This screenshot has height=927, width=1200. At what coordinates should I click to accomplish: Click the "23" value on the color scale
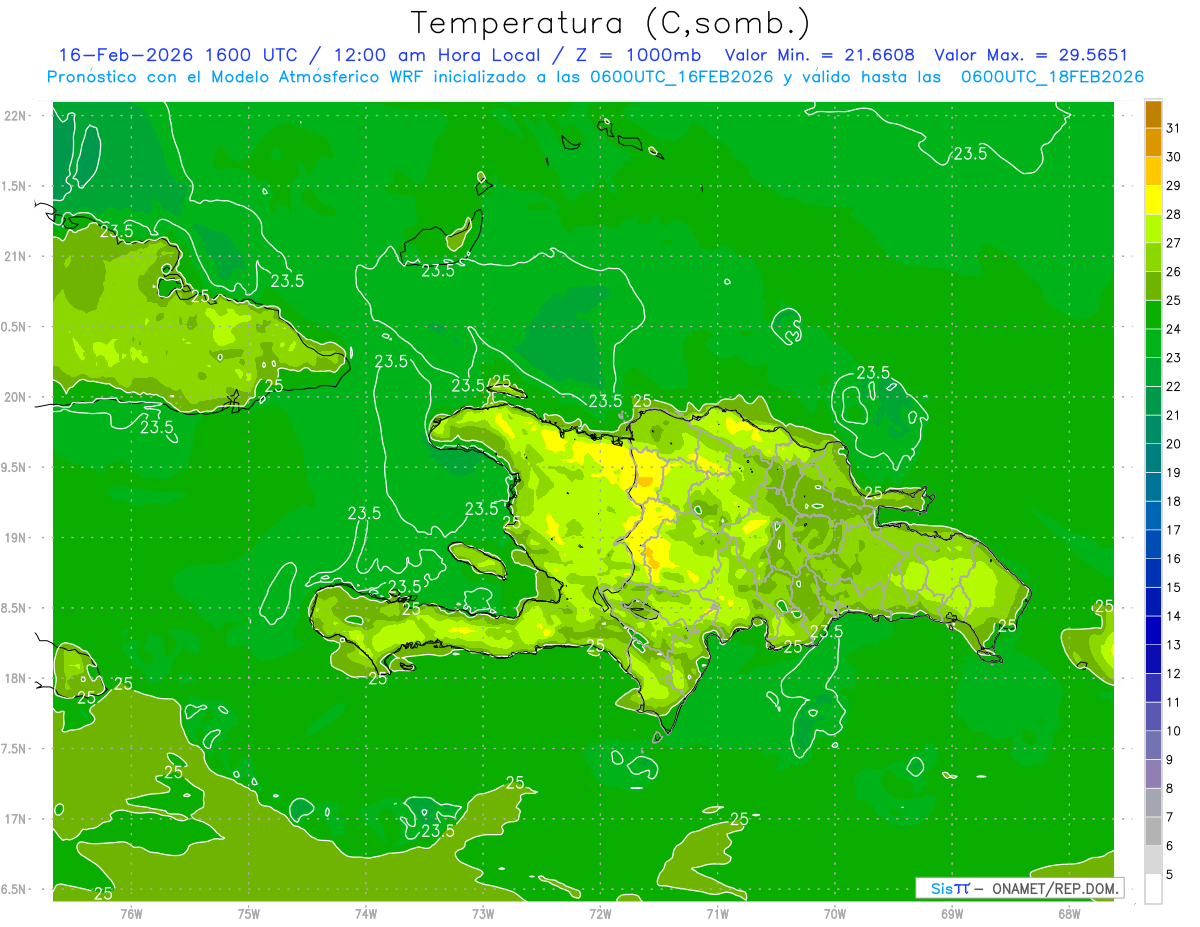click(x=1174, y=358)
